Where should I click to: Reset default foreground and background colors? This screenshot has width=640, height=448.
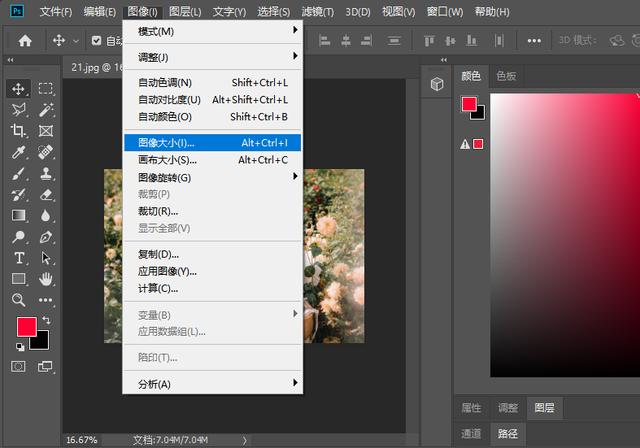[20, 347]
